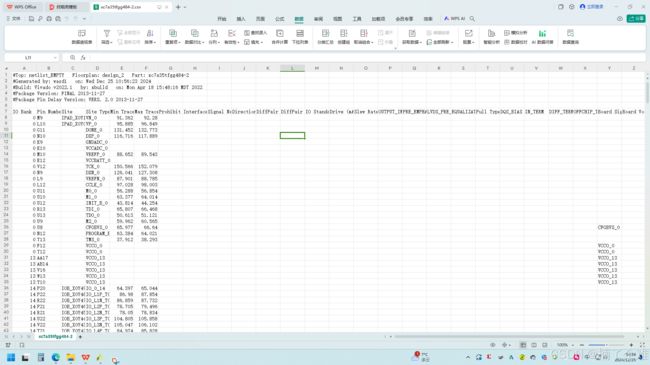The height and width of the screenshot is (365, 650).
Task: Click the Sort icon in Data ribbon
Action: pos(150,34)
